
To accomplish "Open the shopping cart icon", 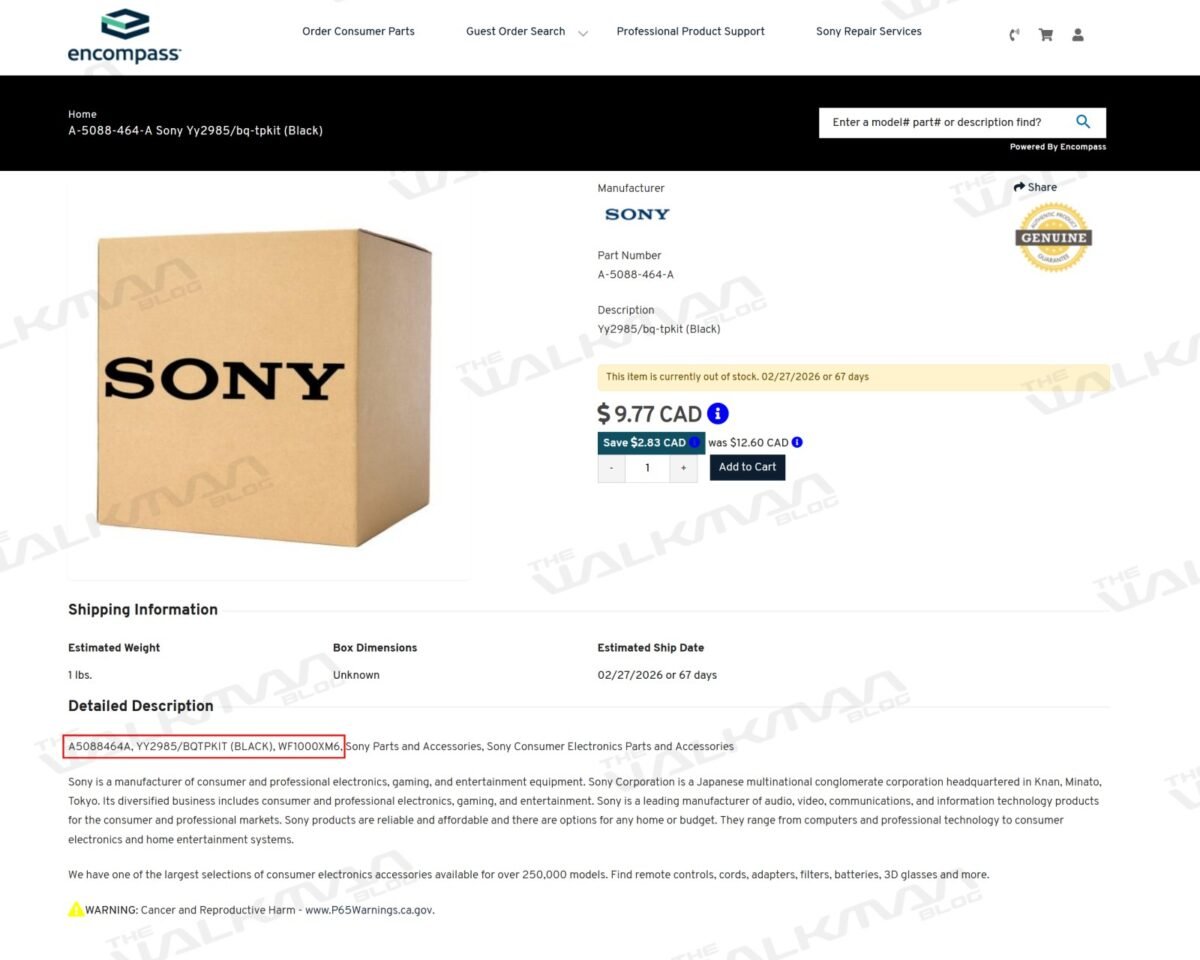I will pos(1046,35).
